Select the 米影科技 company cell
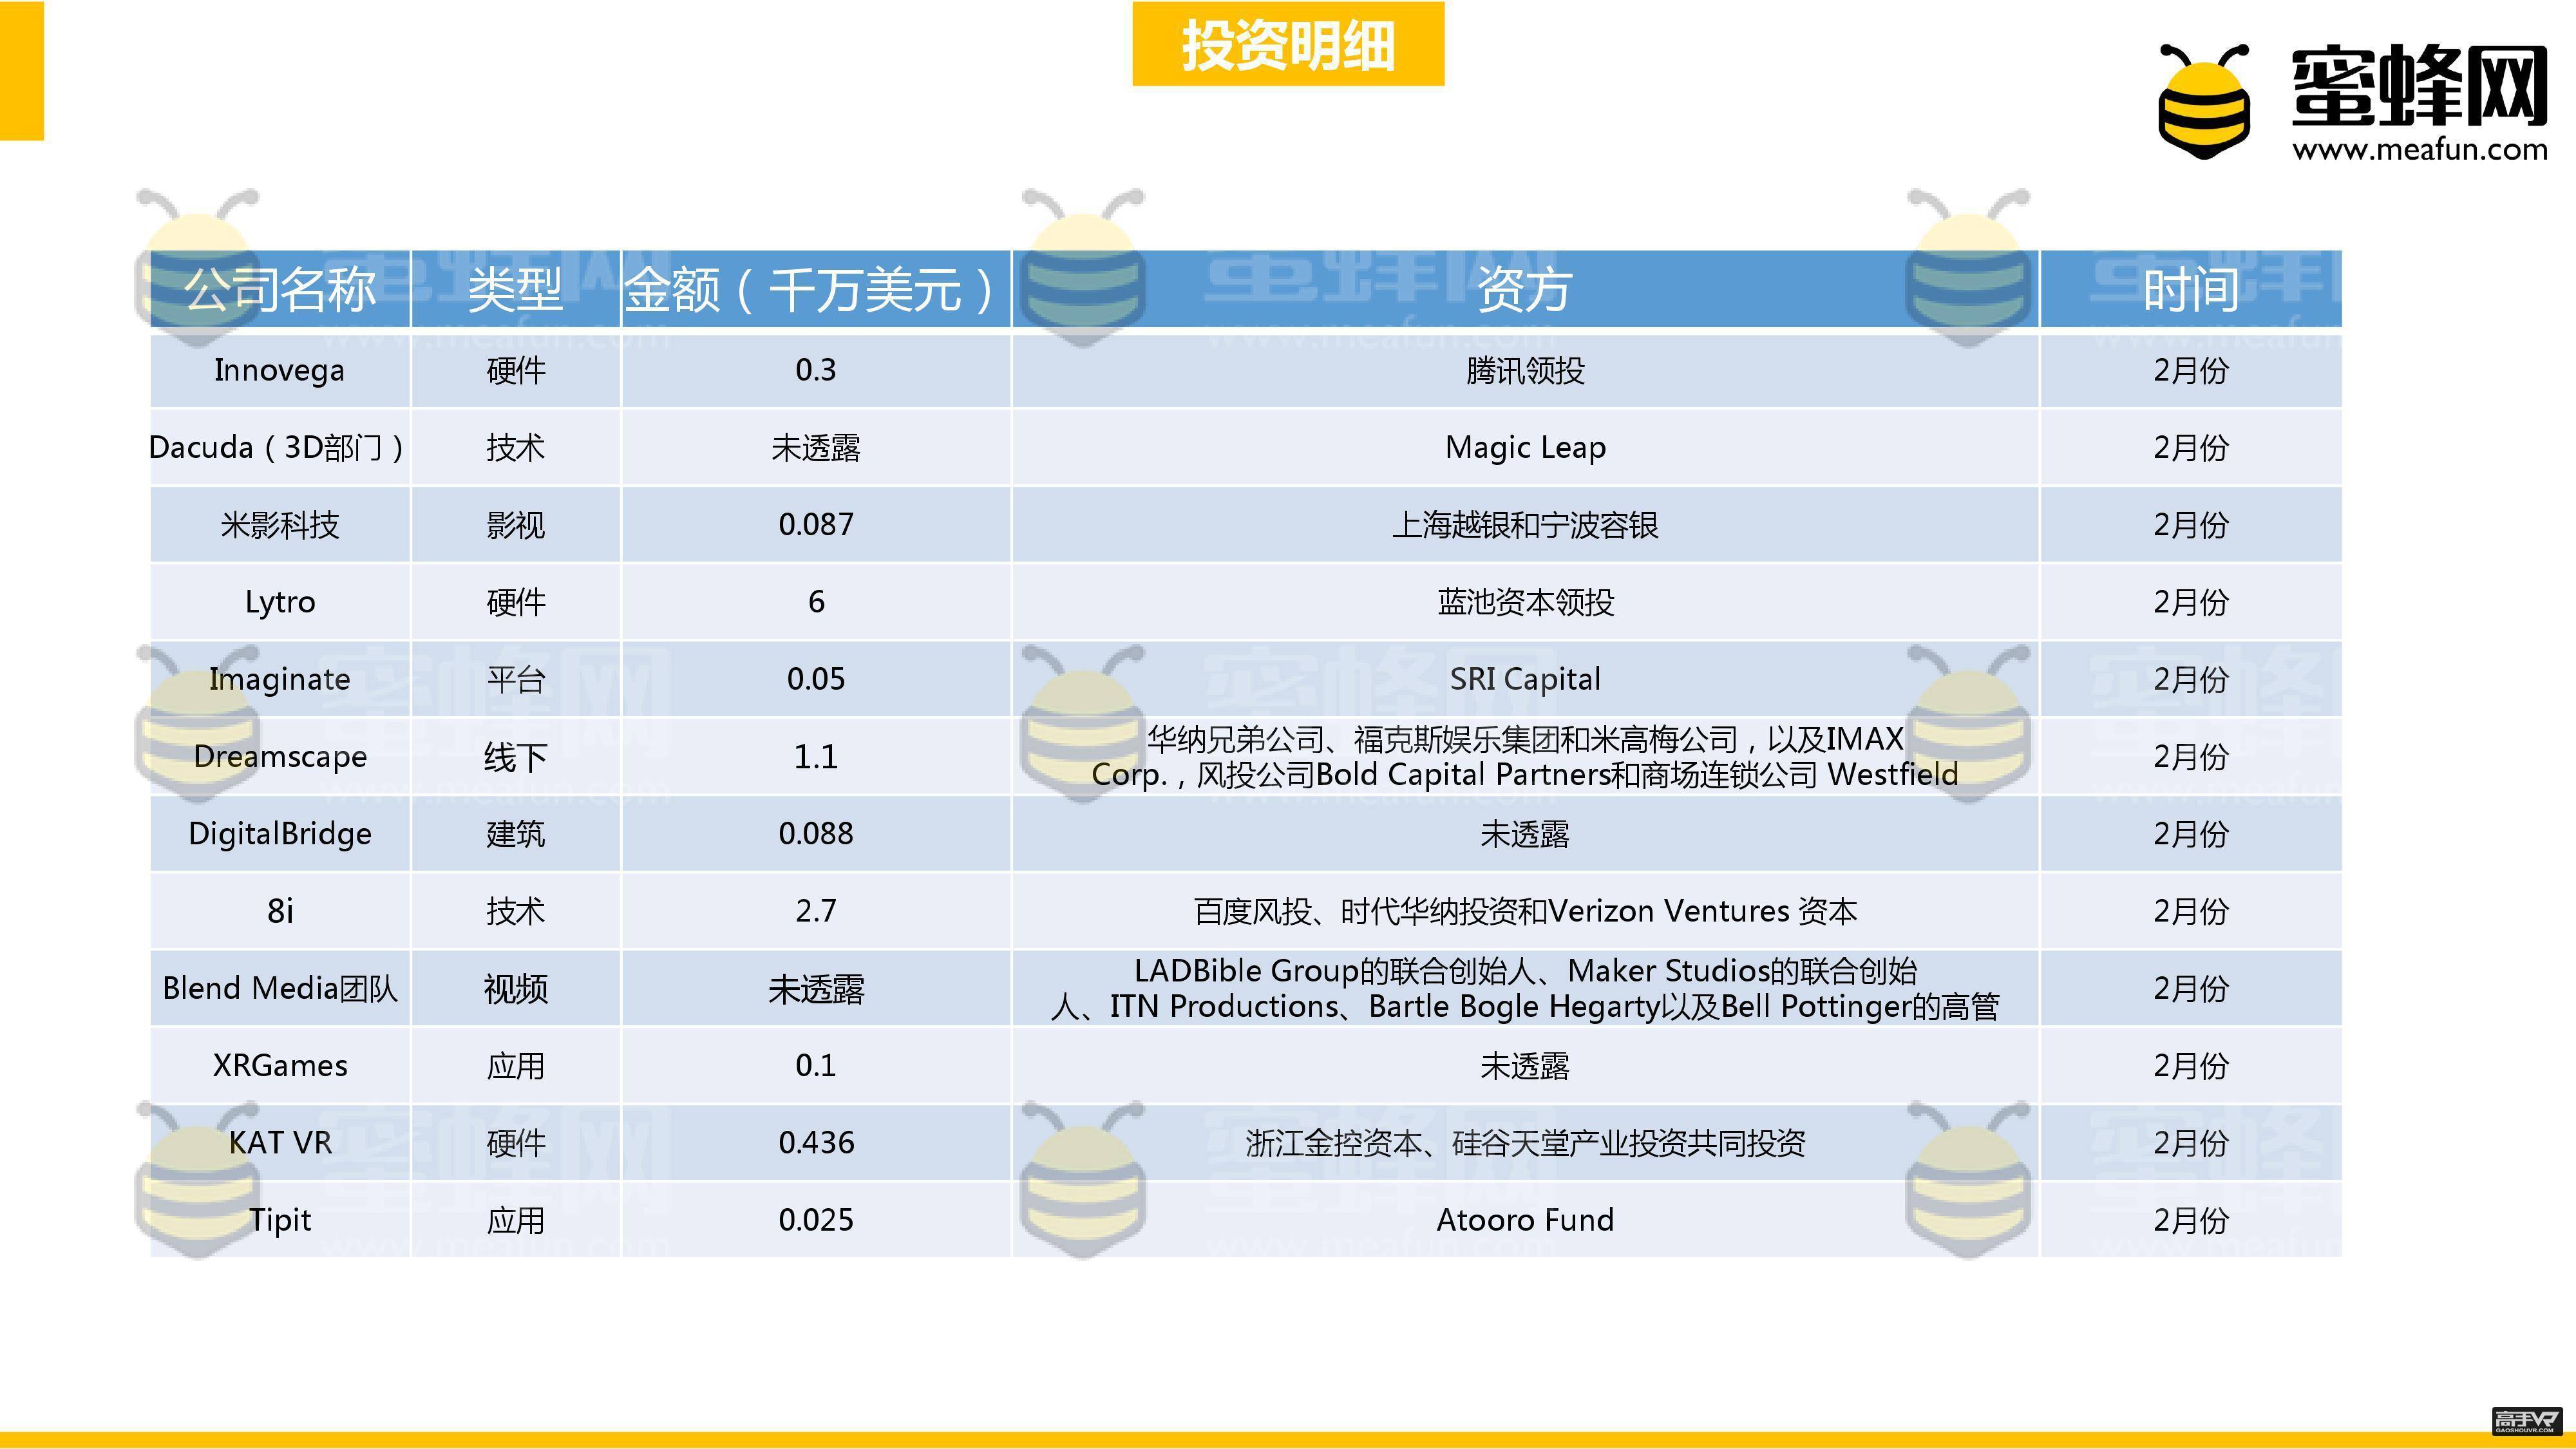 [x=280, y=524]
